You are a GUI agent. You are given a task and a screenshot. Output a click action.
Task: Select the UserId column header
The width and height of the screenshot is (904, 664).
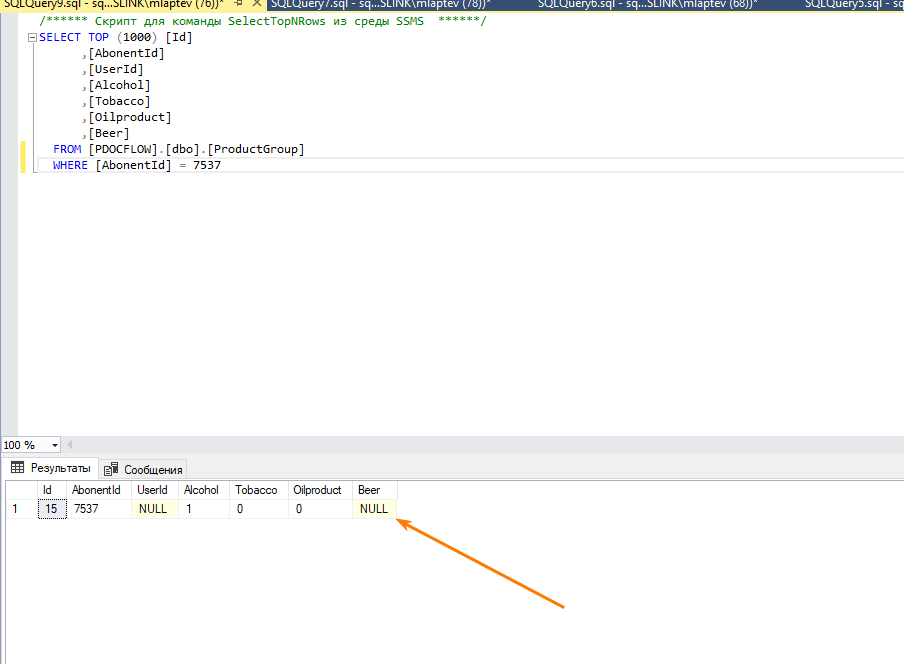tap(155, 490)
